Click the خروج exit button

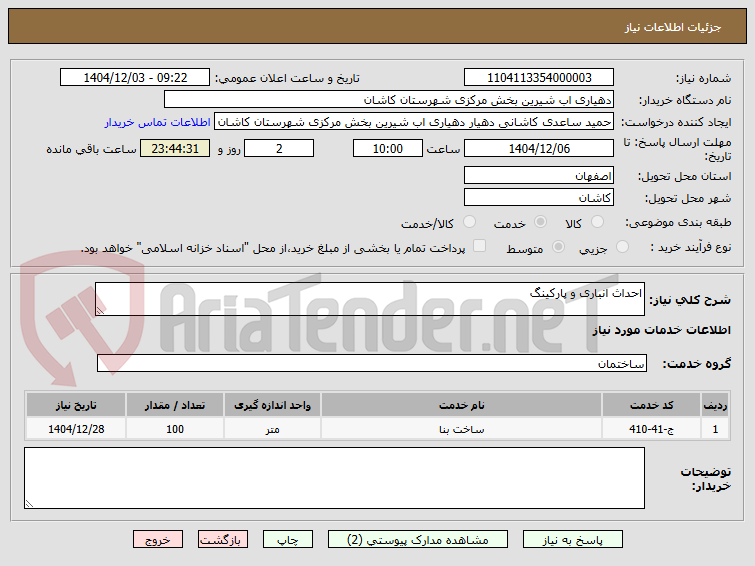158,540
